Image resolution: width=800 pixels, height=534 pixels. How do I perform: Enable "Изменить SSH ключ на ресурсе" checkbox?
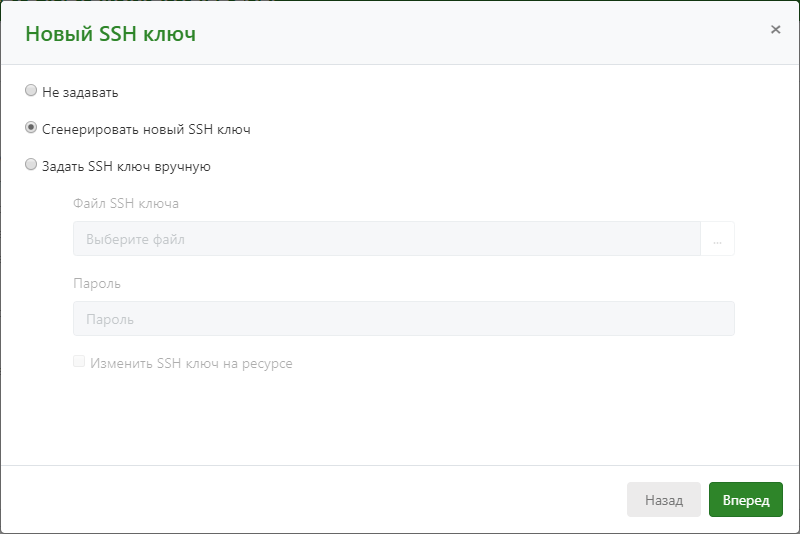tap(79, 363)
